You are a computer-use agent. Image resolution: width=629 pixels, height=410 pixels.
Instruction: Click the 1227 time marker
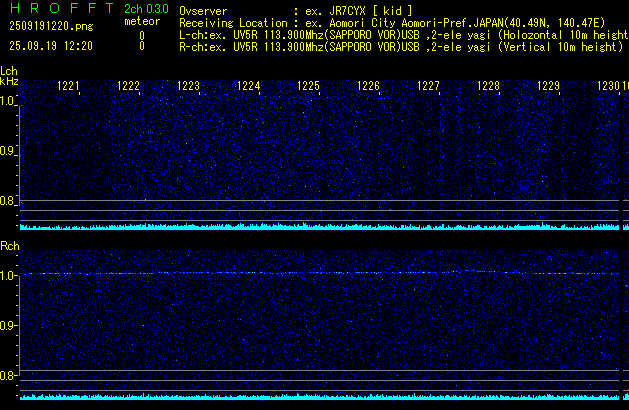(429, 87)
